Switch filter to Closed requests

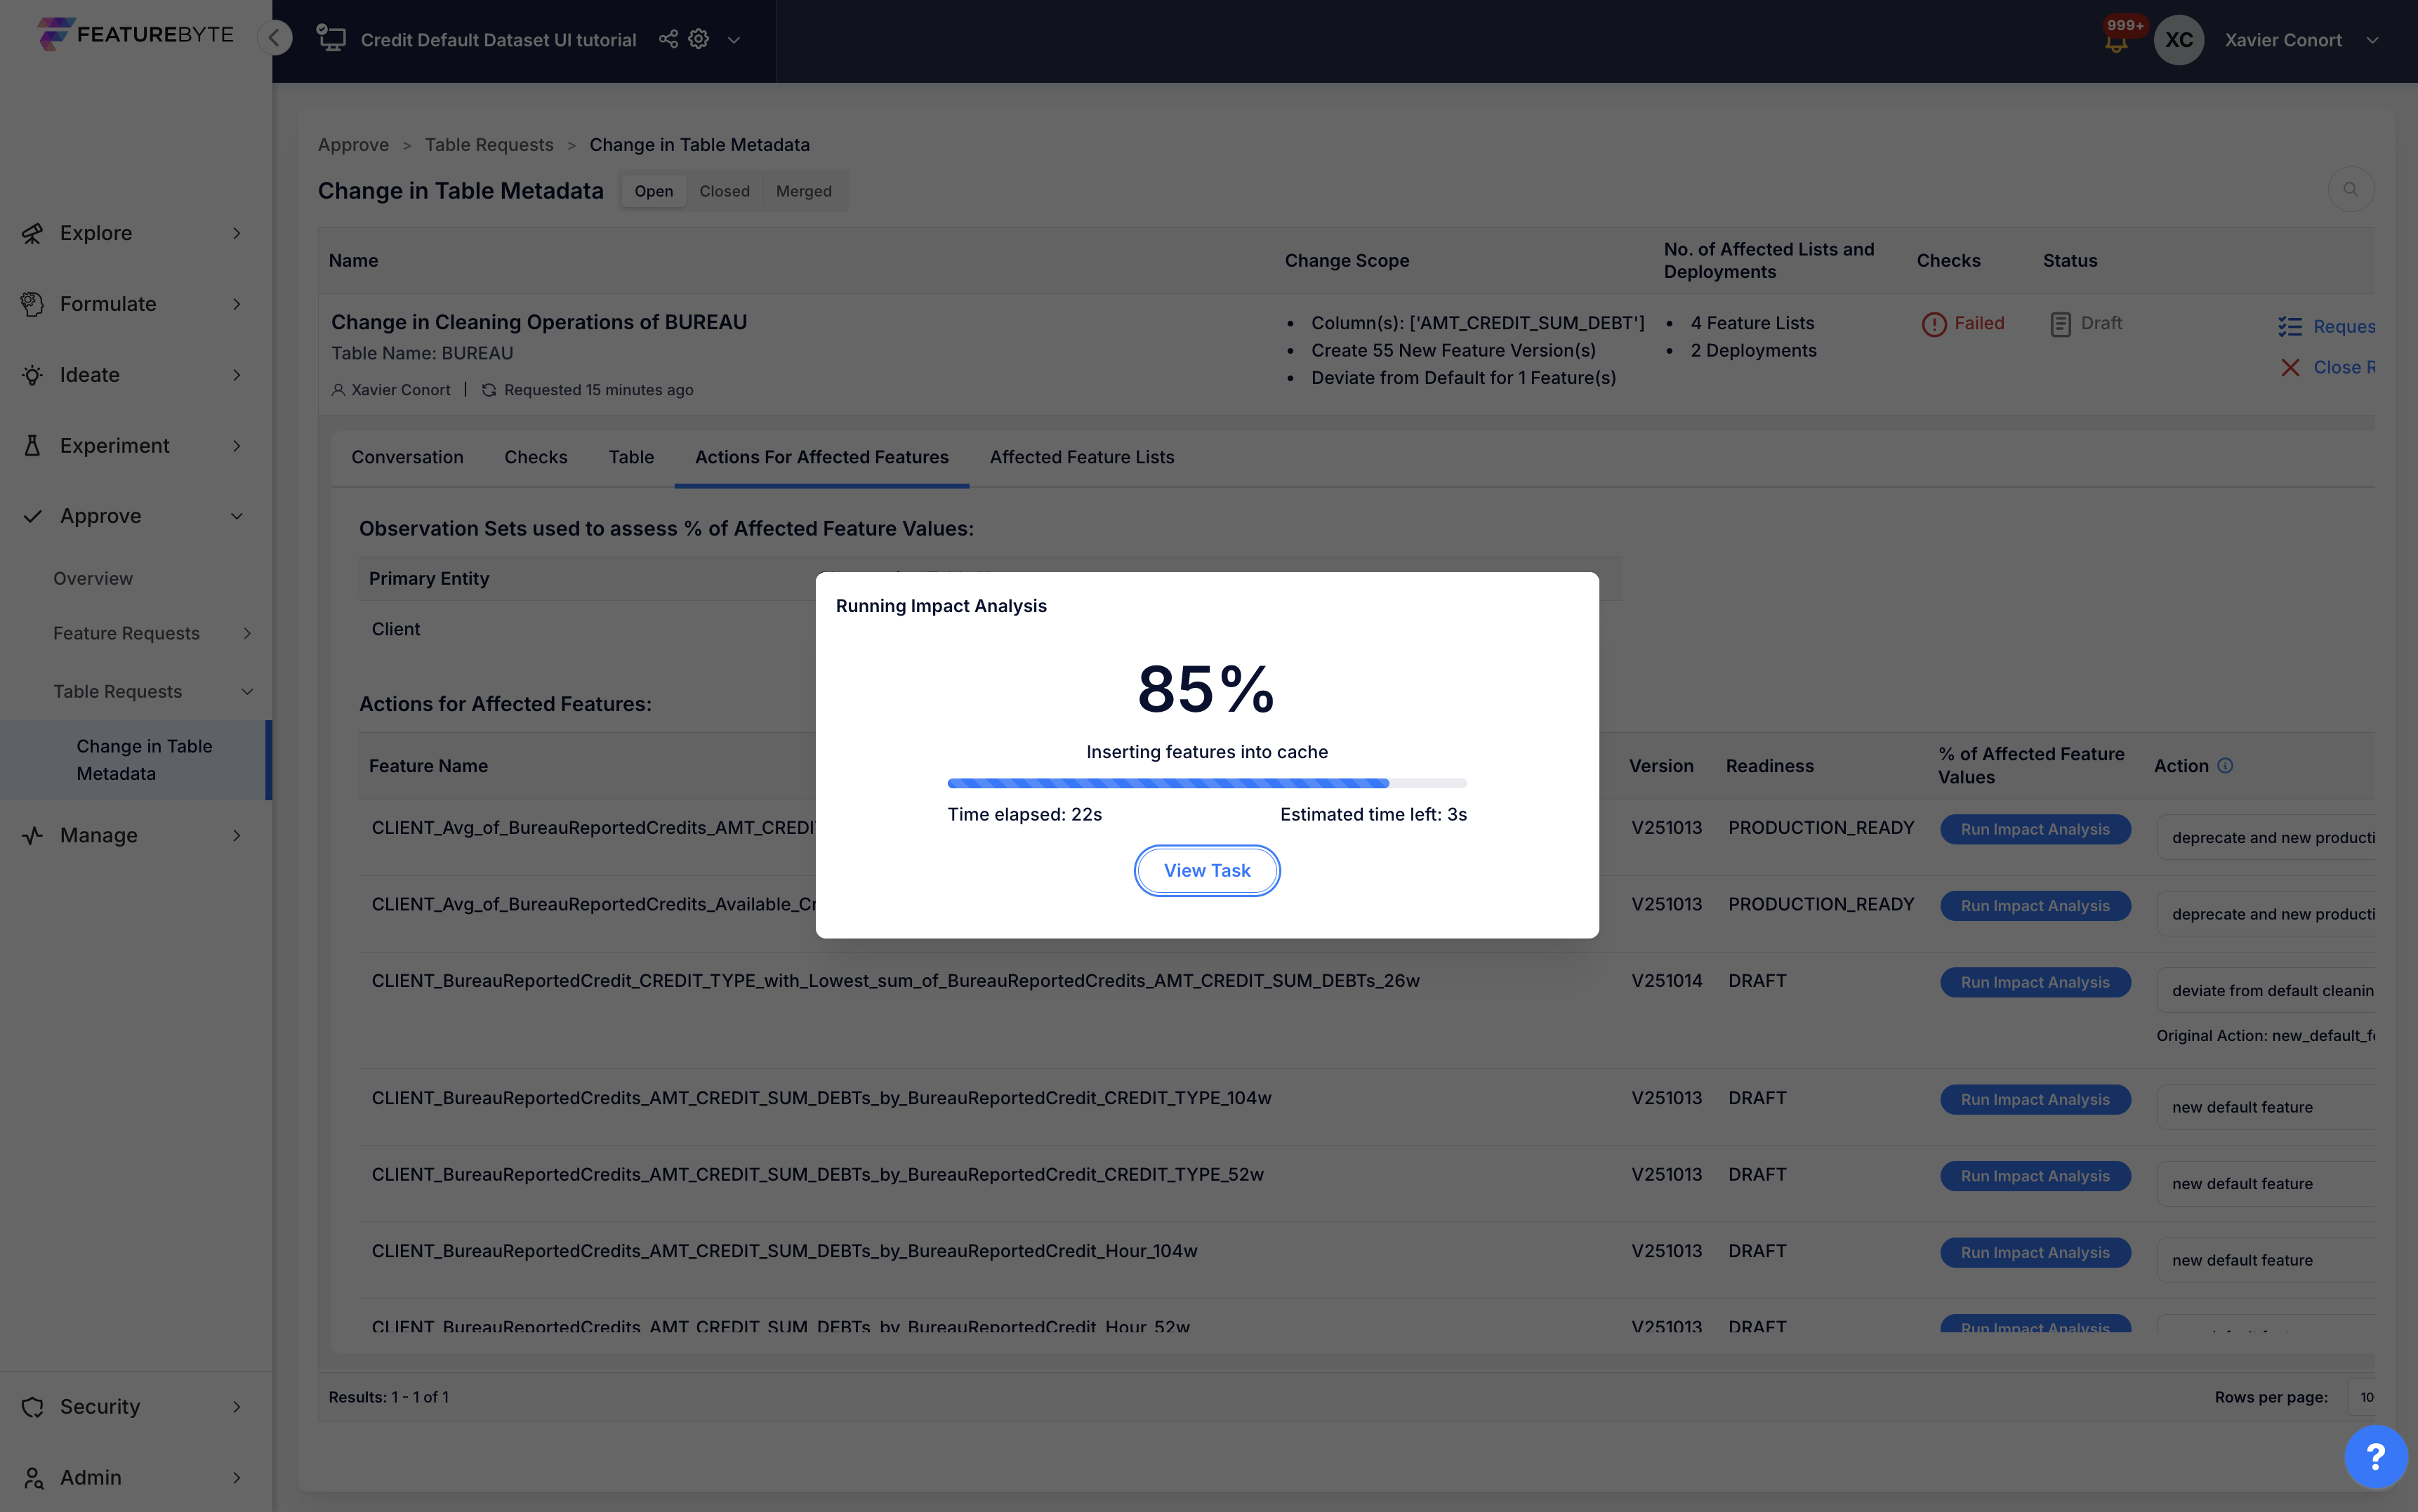tap(724, 191)
